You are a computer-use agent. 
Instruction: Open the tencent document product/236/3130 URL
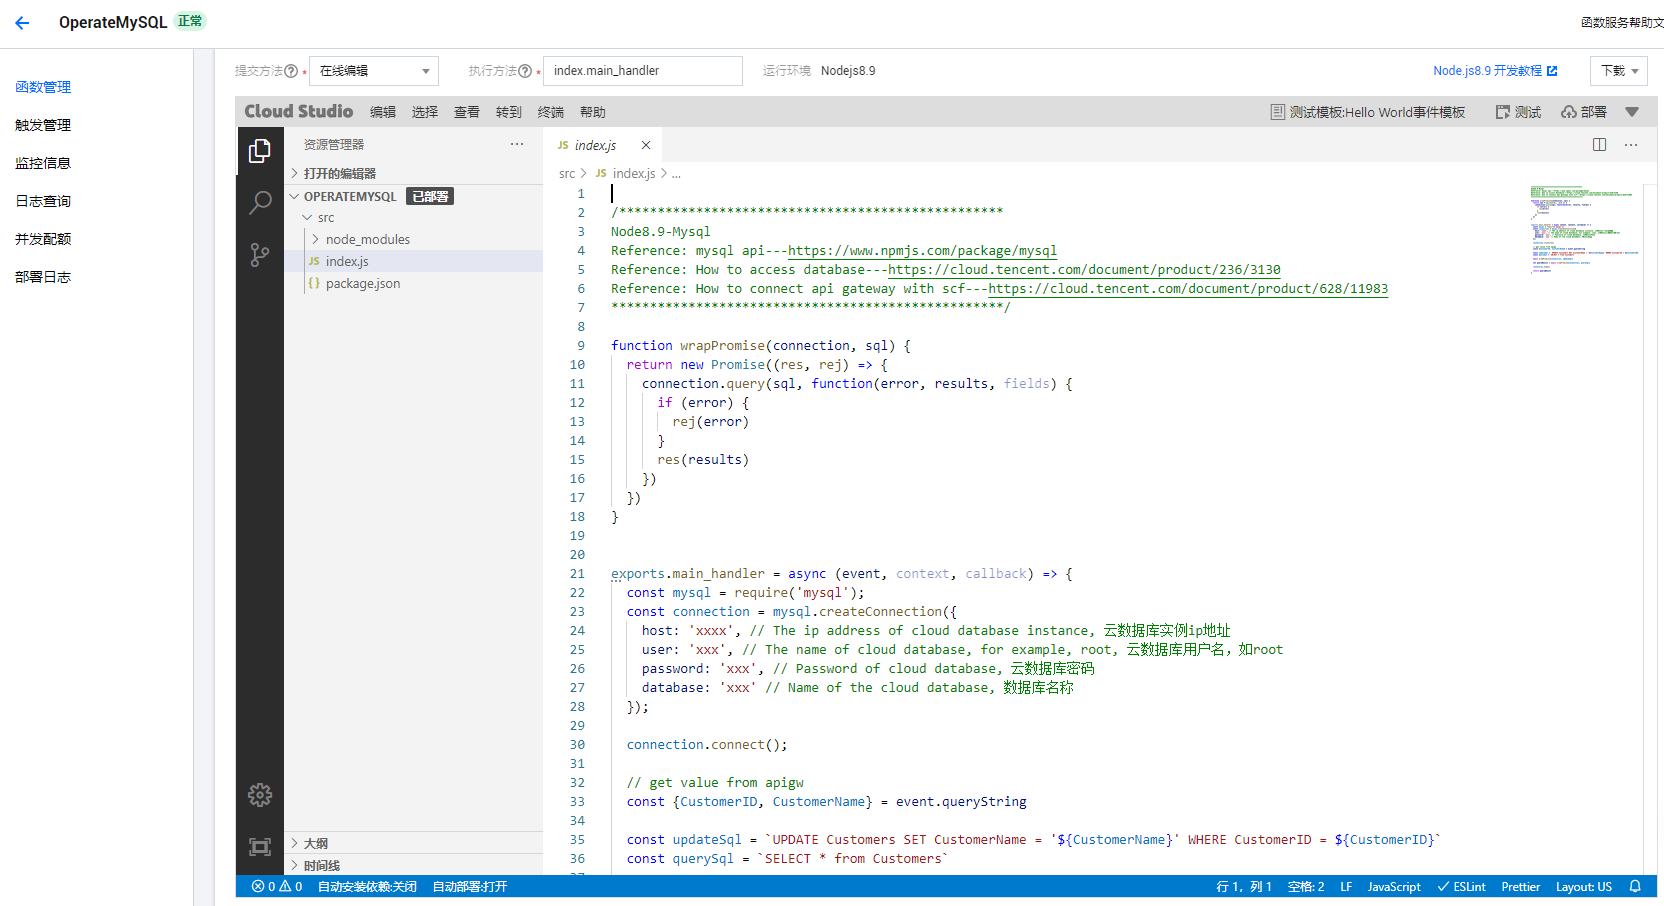point(1084,270)
